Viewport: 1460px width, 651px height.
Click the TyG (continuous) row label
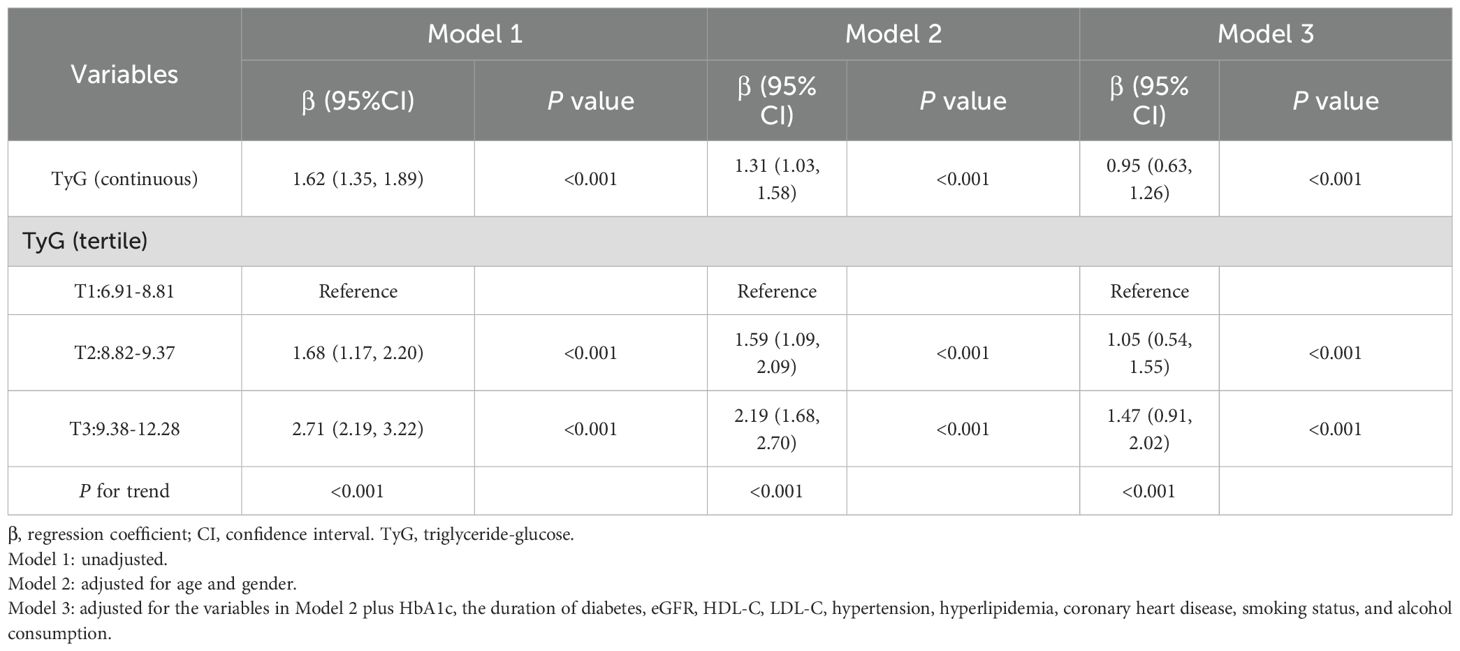tap(124, 179)
